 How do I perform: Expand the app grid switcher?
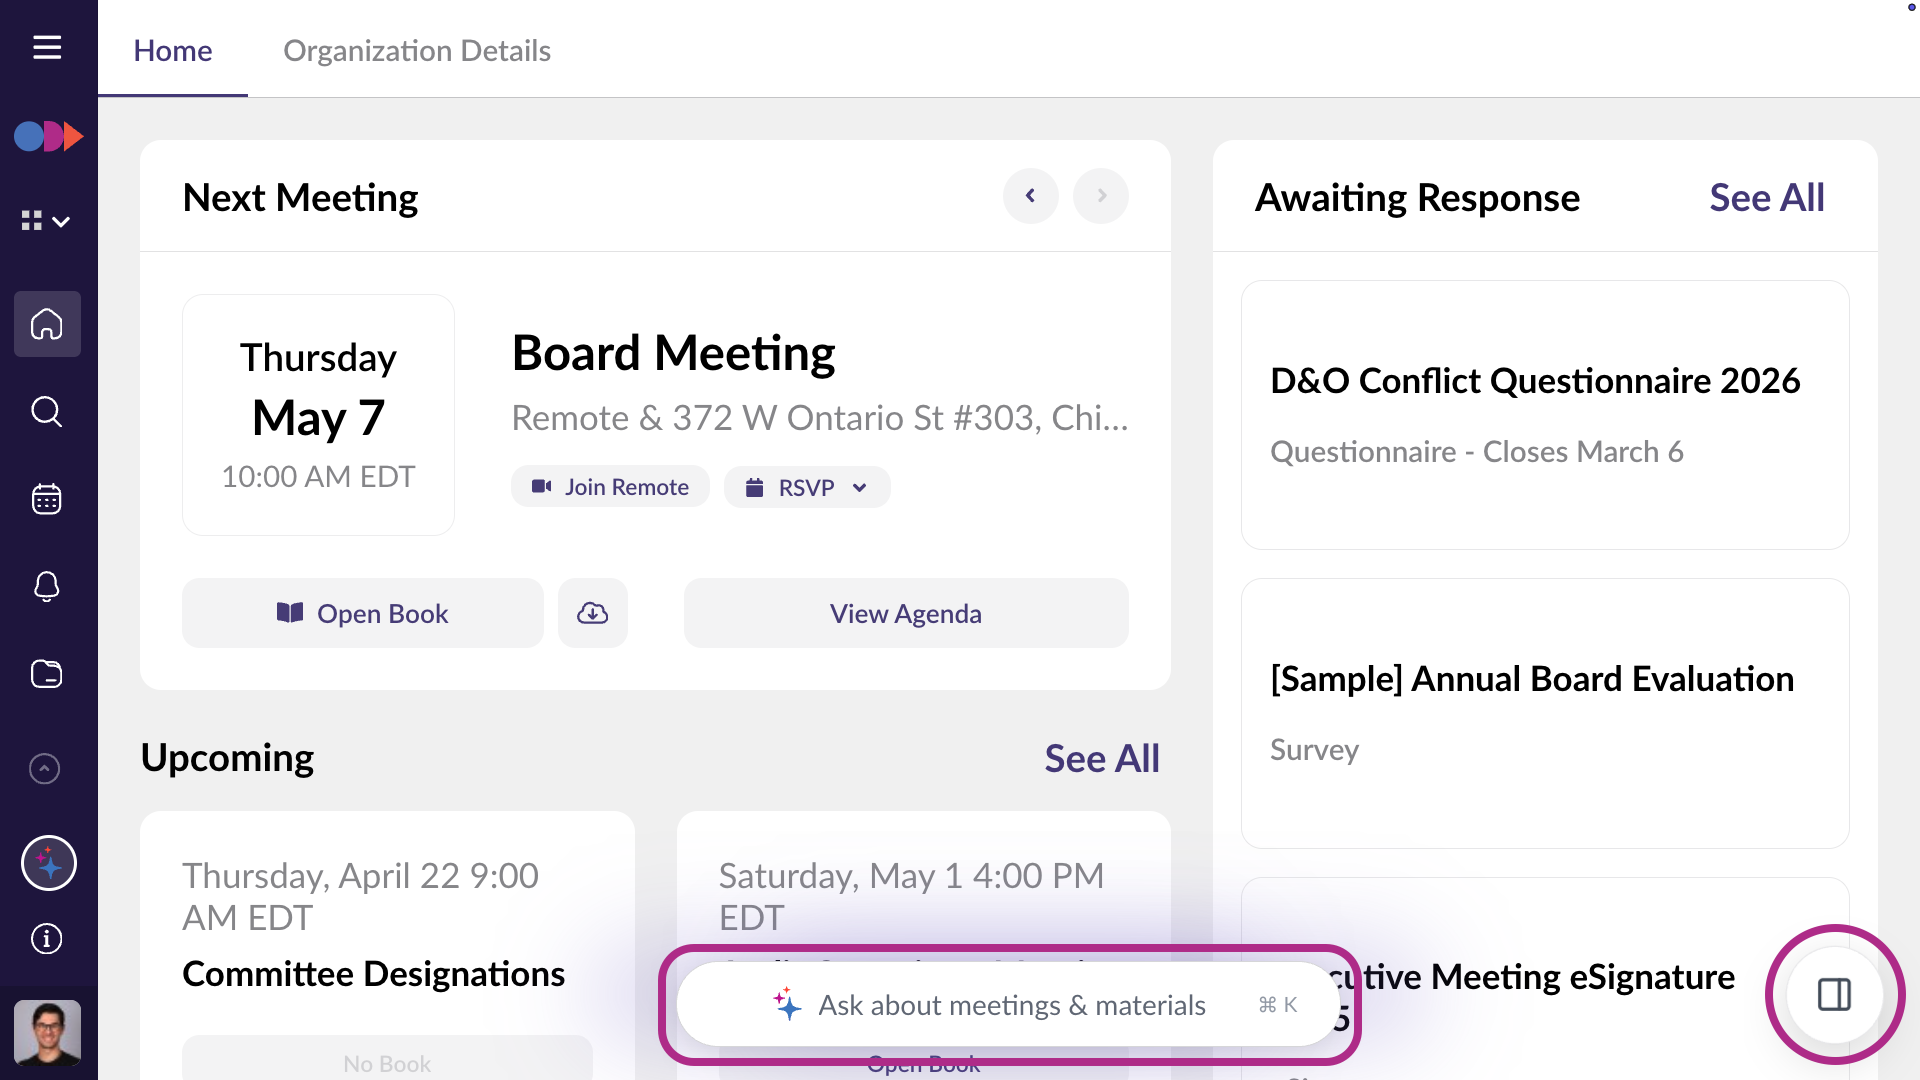point(46,221)
